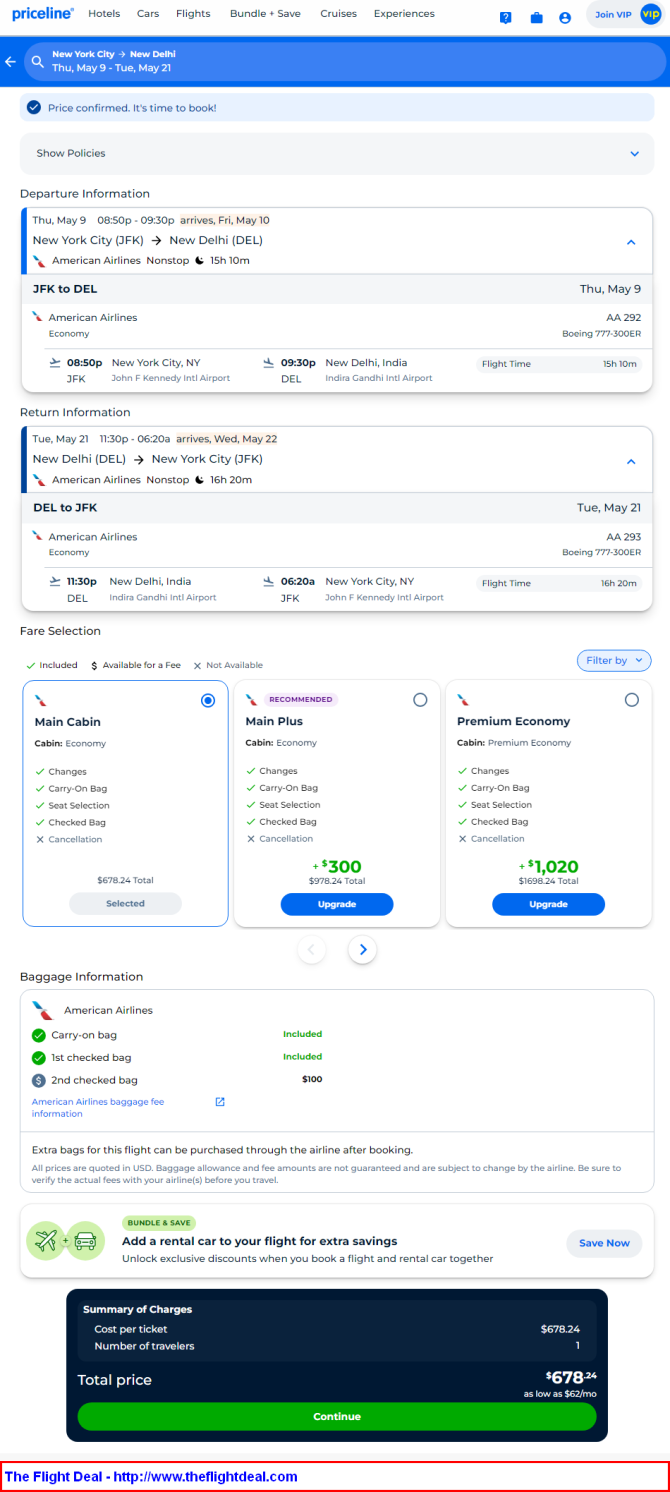Click the departure takeoff plane icon at JFK
670x1492 pixels.
(x=54, y=363)
